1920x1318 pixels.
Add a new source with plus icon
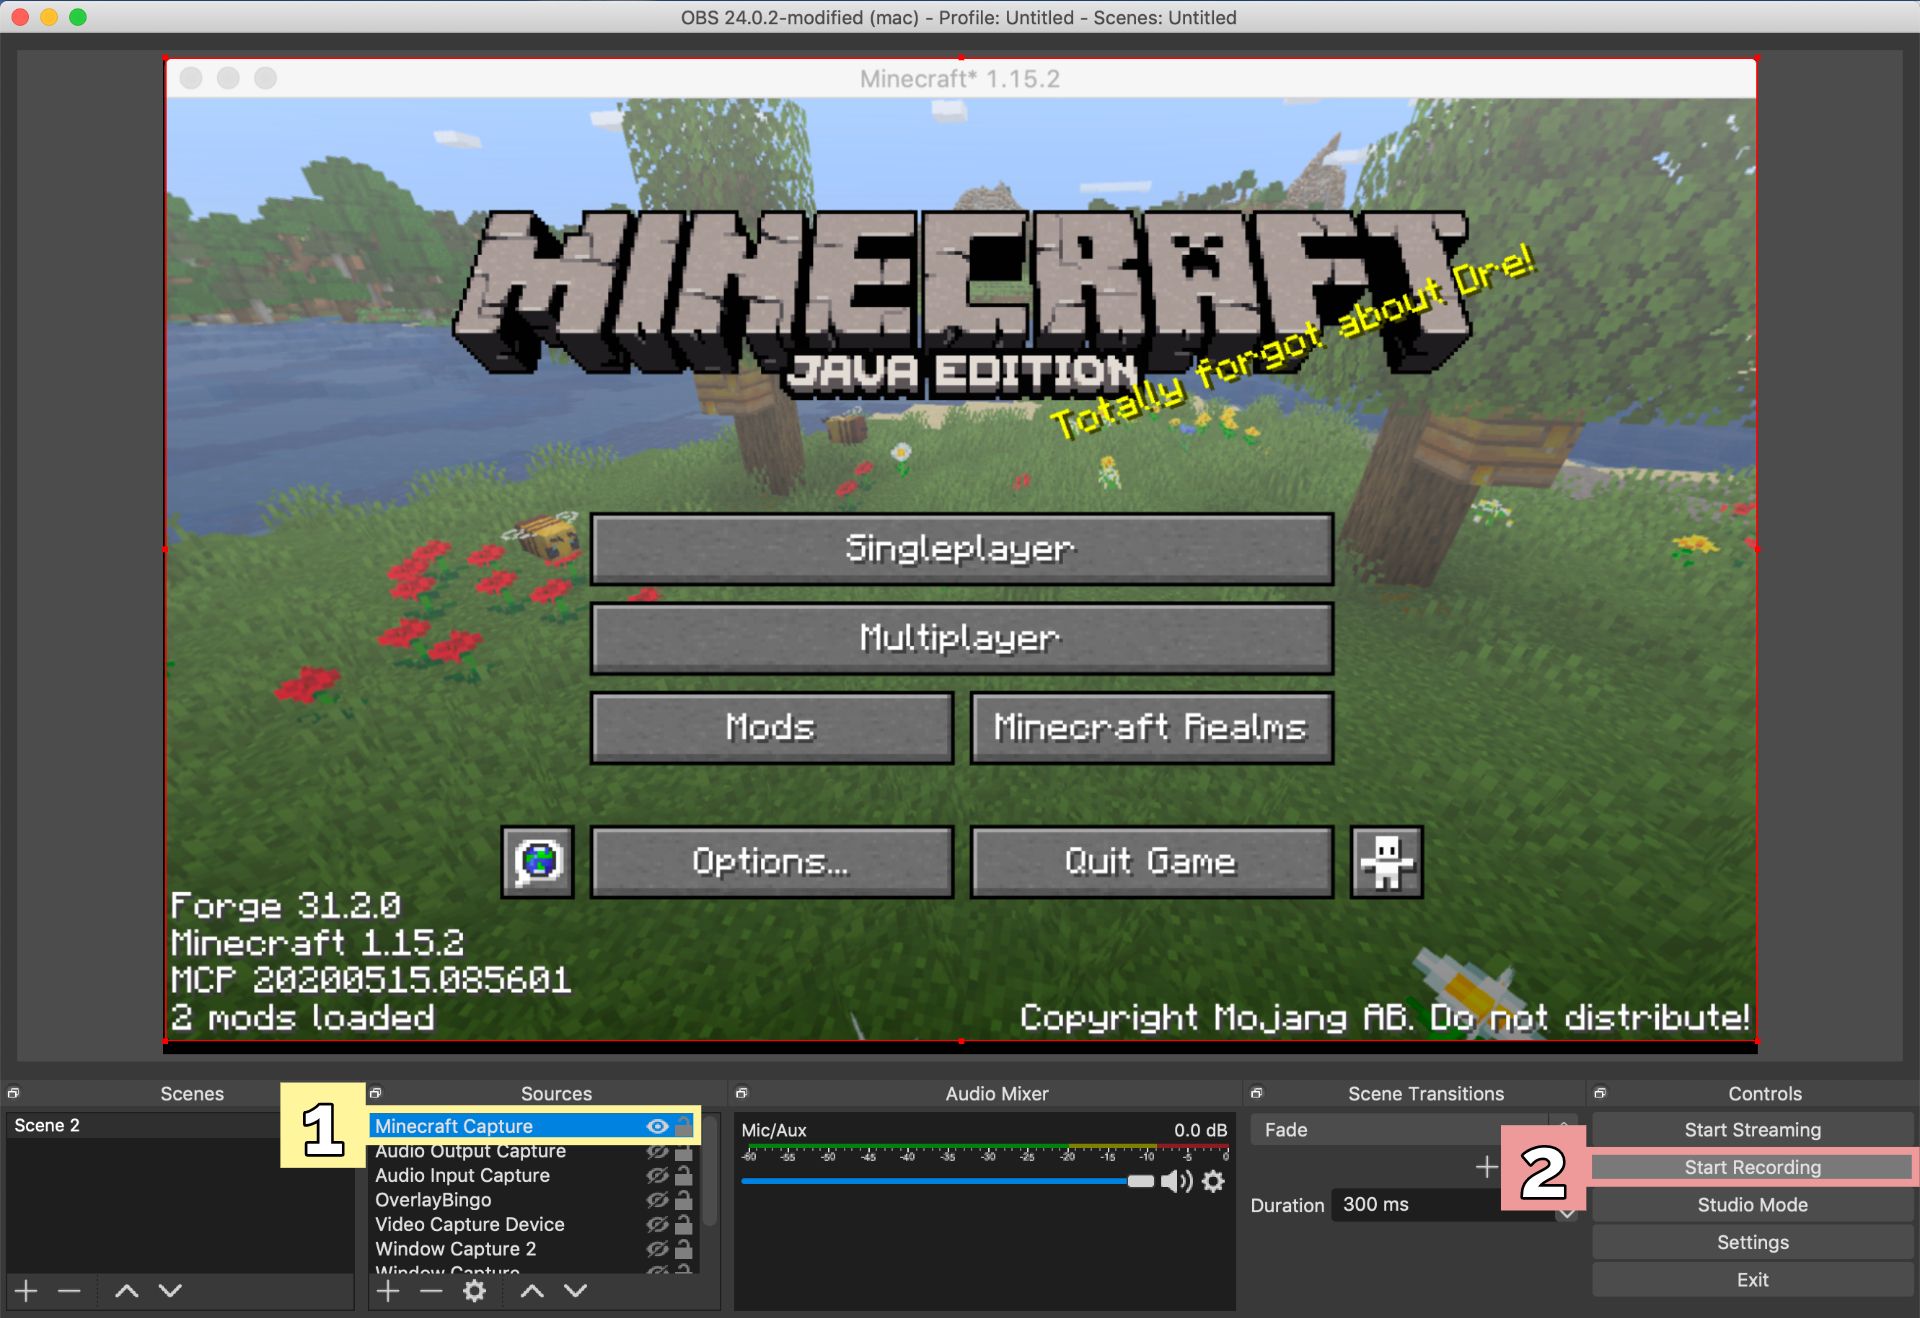[388, 1291]
